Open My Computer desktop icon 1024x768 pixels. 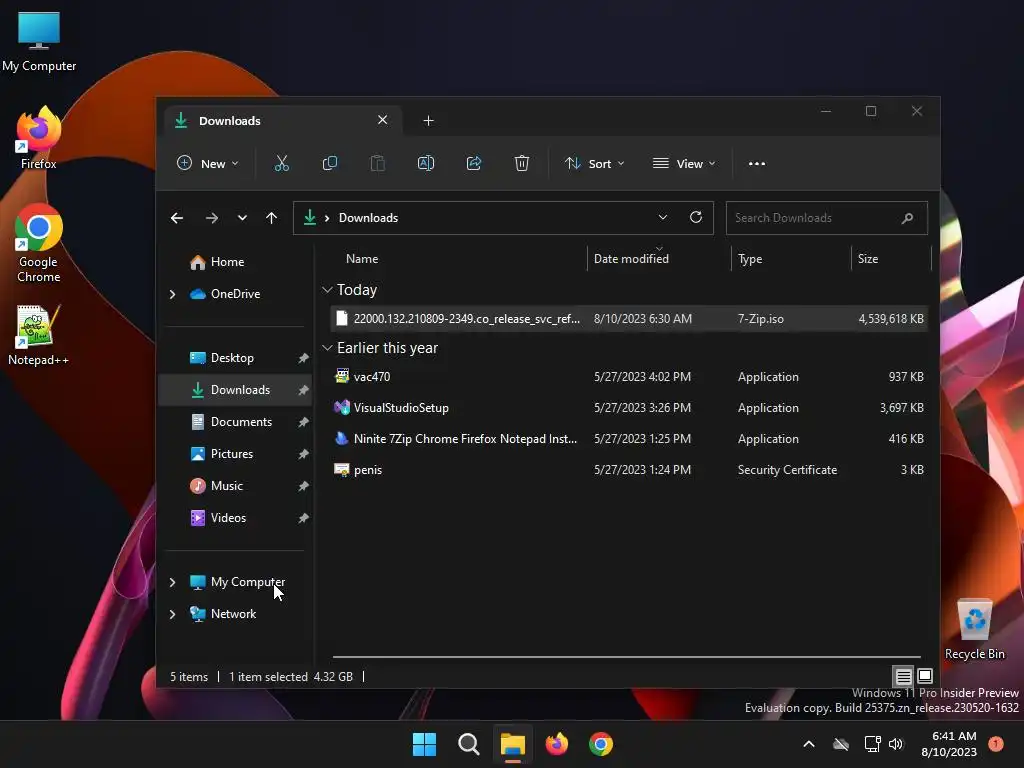(39, 40)
